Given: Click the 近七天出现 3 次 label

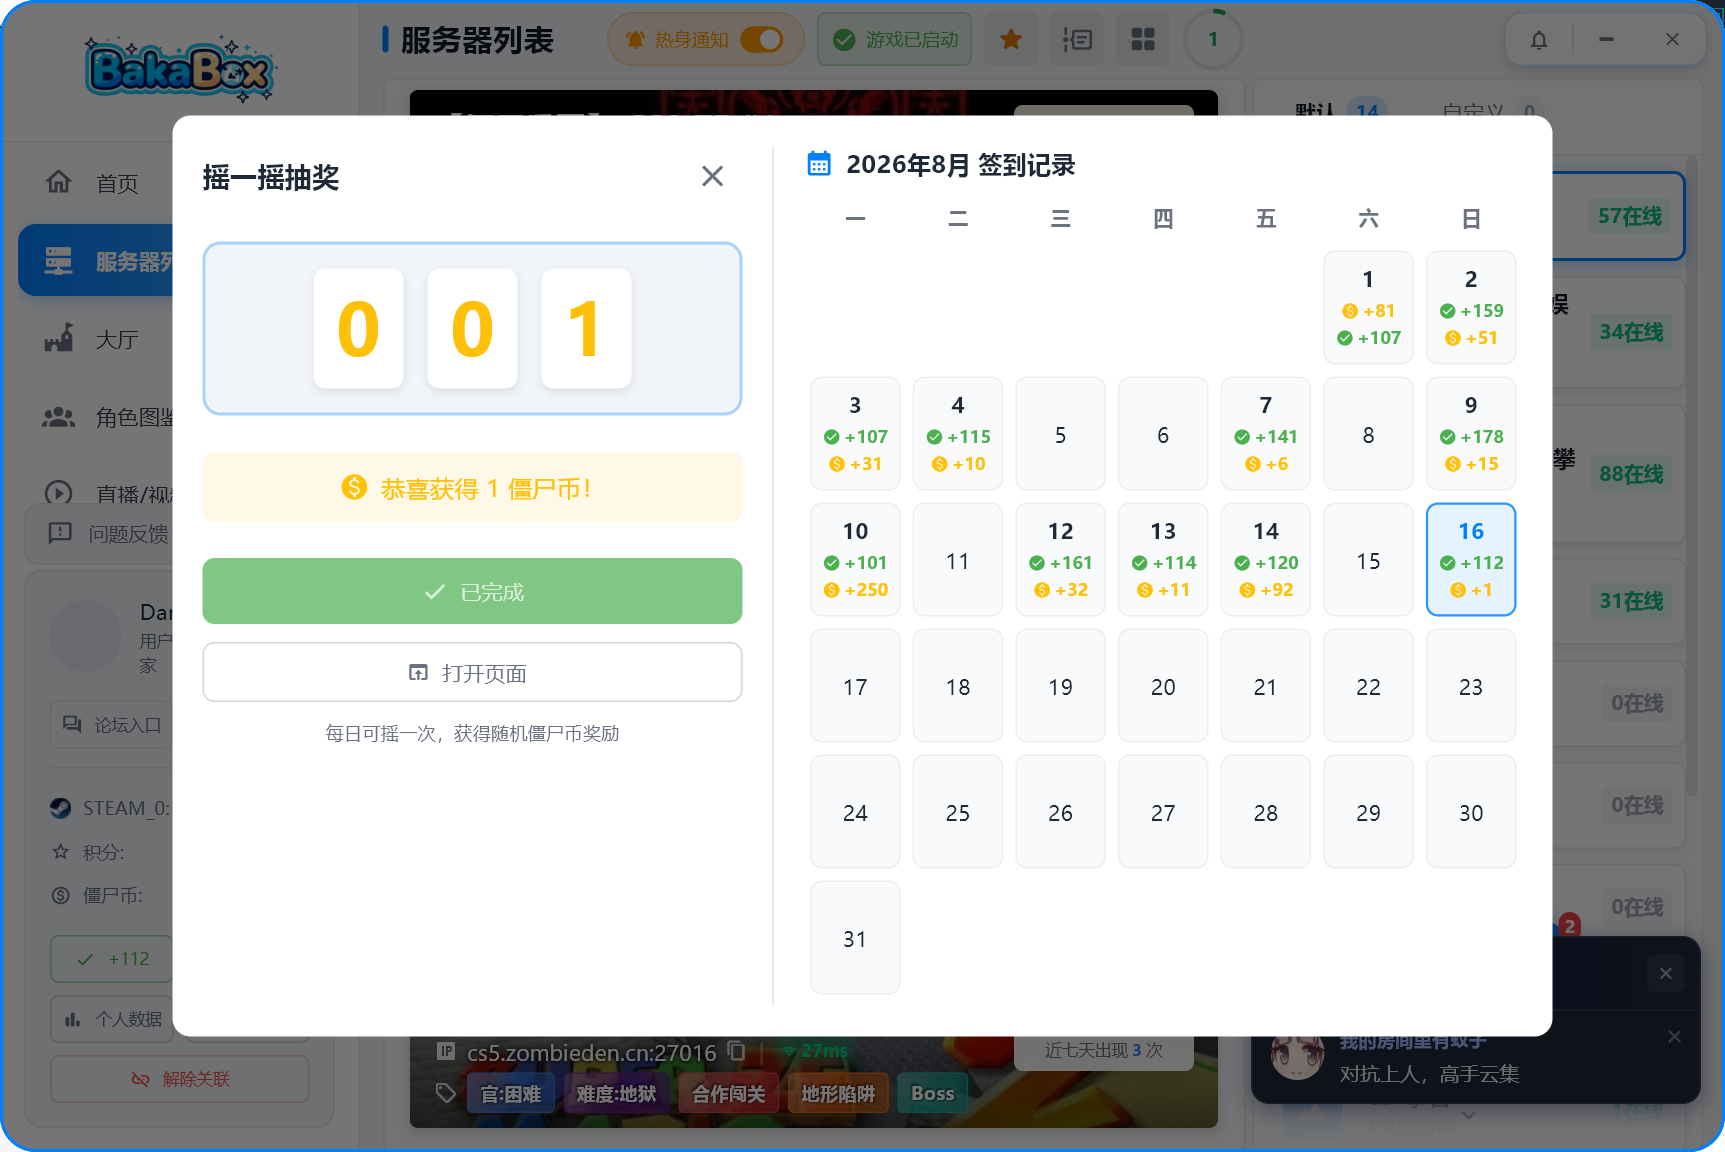Looking at the screenshot, I should [1104, 1050].
